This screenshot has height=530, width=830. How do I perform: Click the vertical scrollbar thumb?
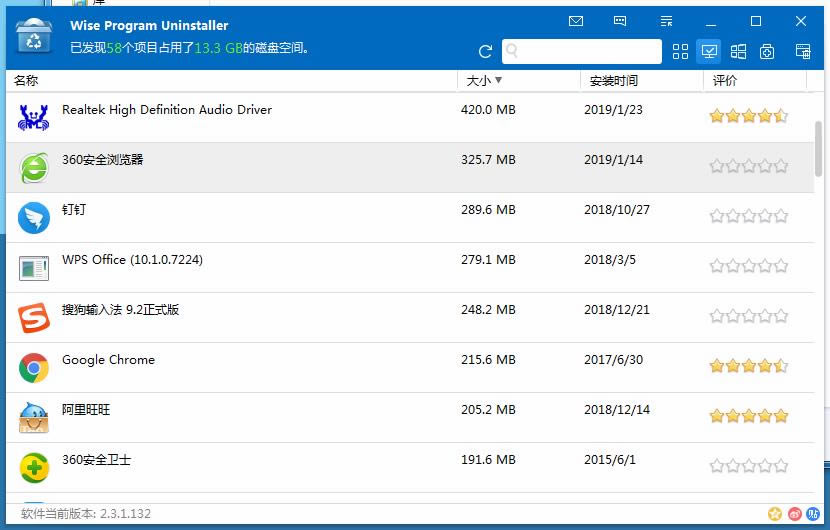point(818,149)
